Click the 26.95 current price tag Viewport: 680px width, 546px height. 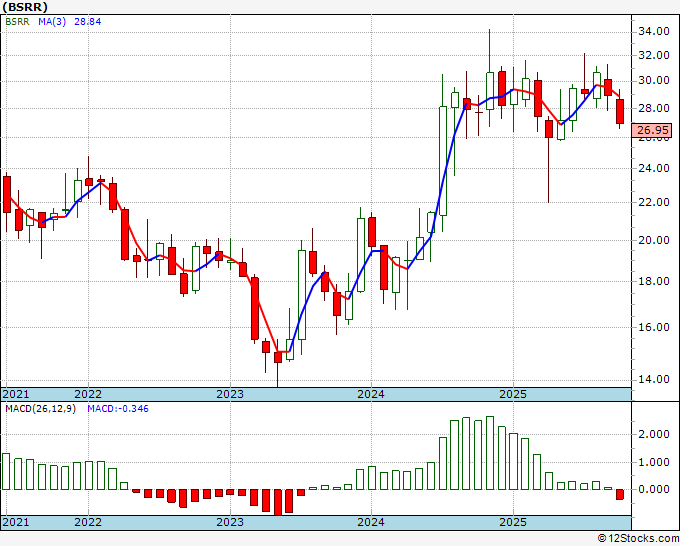(652, 130)
